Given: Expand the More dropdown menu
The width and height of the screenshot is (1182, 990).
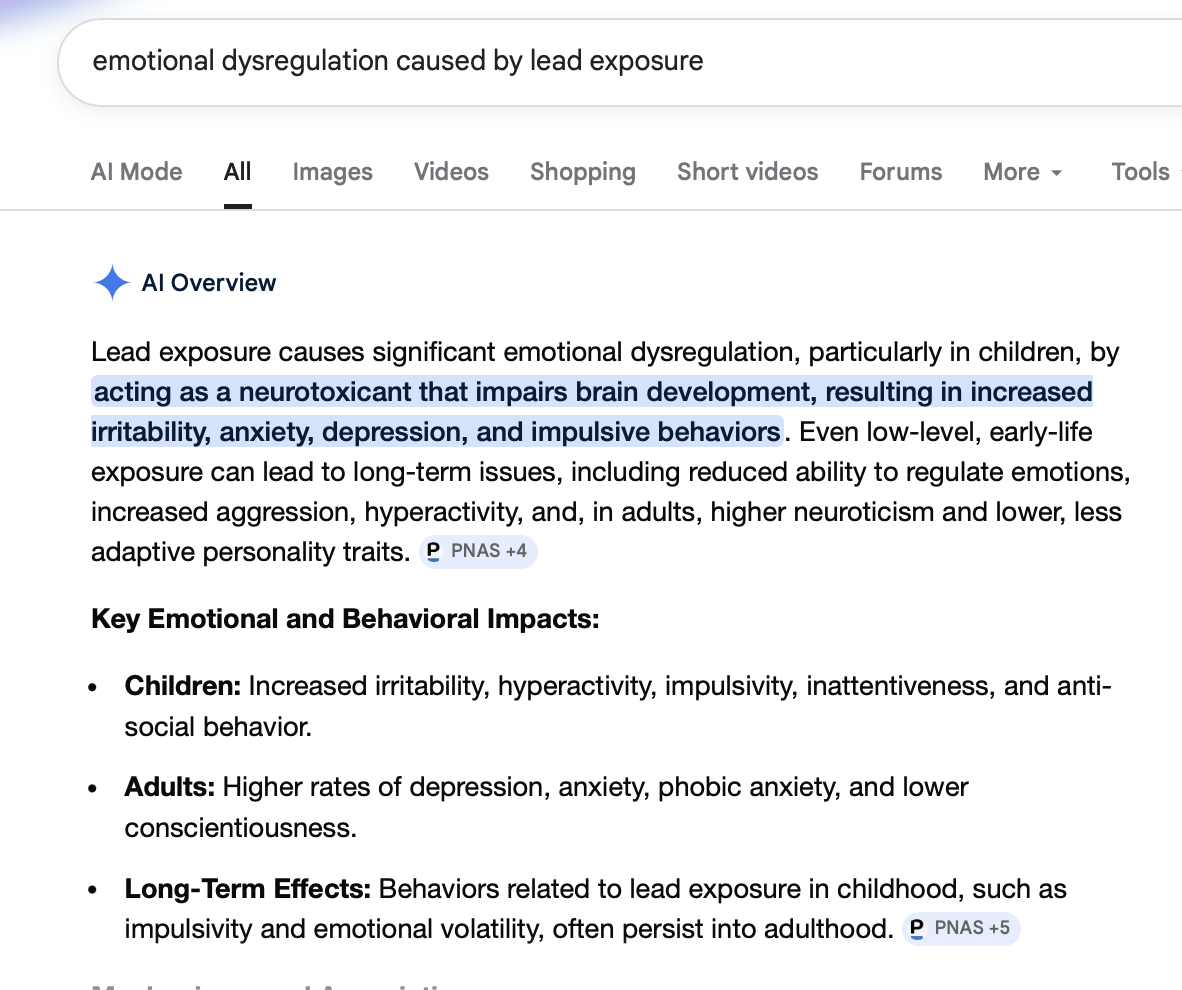Looking at the screenshot, I should 1022,172.
